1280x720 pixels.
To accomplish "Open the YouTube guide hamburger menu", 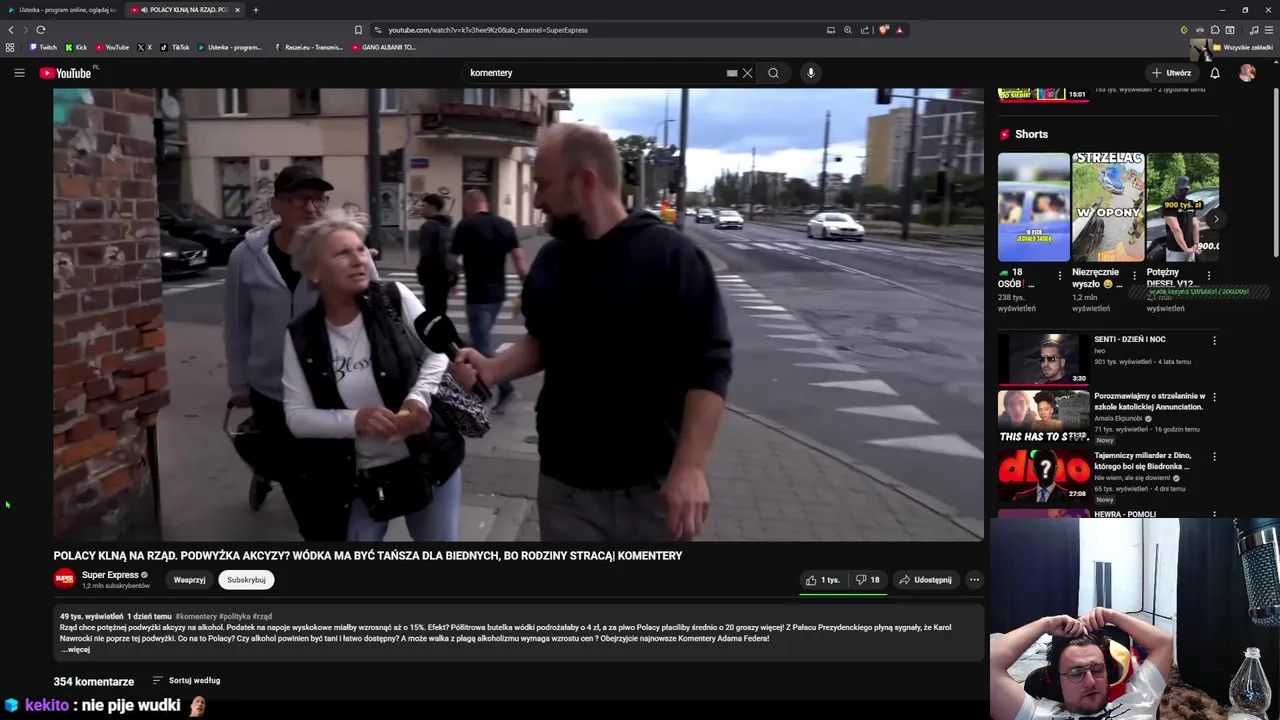I will click(x=19, y=73).
